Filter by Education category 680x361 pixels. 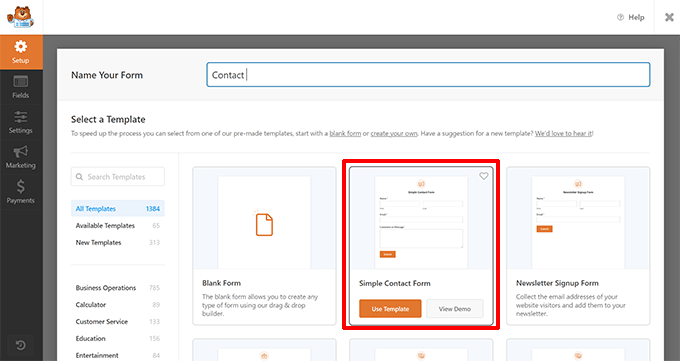coord(118,338)
